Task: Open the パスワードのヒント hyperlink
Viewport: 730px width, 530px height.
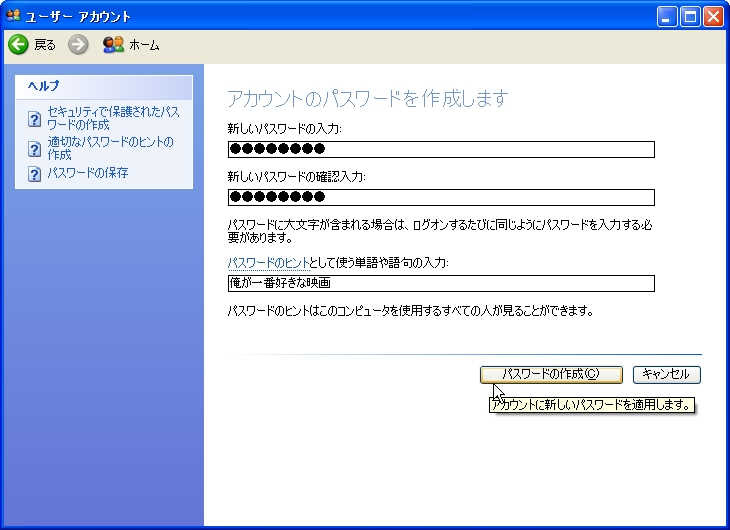Action: click(268, 263)
